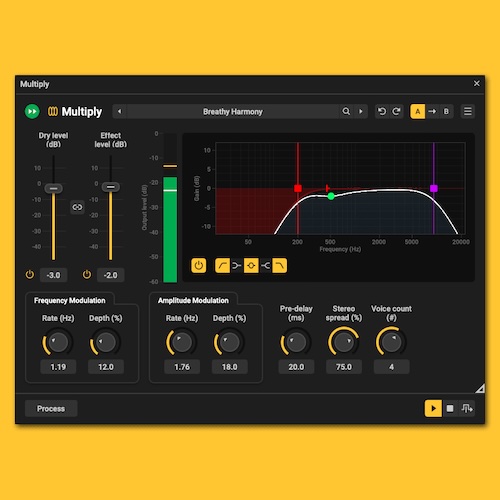Copy settings A to B arrow
The image size is (500, 500).
(432, 111)
